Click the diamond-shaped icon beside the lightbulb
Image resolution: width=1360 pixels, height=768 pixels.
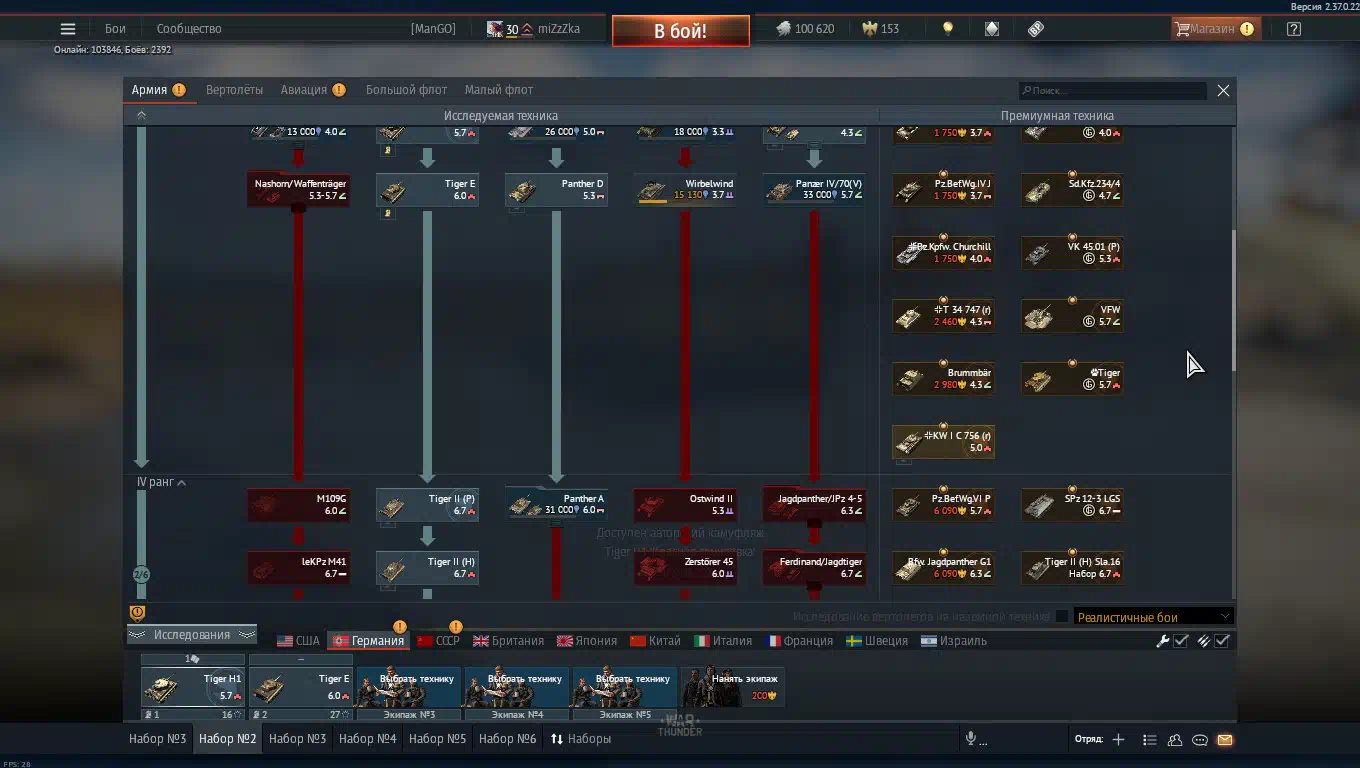(x=992, y=29)
